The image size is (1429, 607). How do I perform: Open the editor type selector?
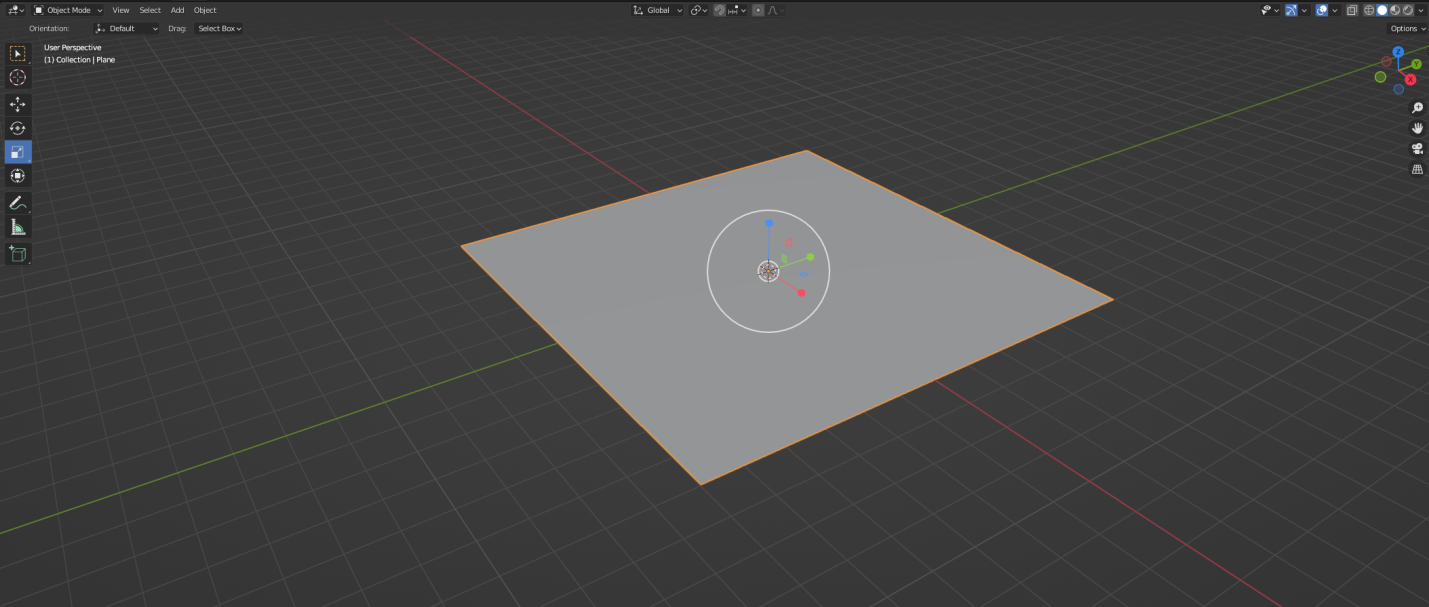coord(16,10)
